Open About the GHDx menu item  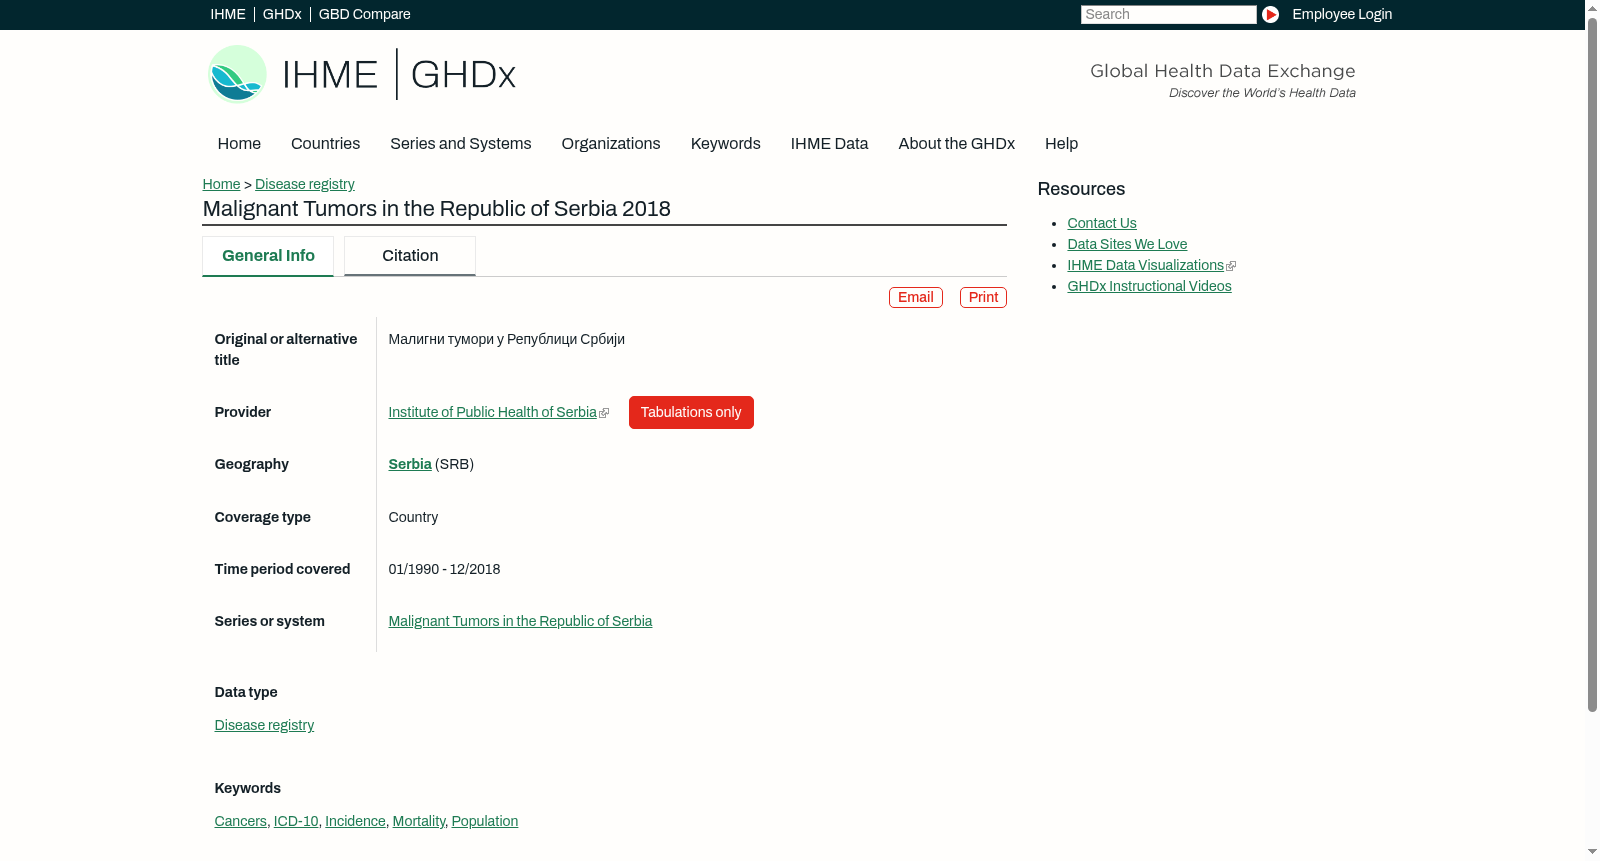(956, 143)
